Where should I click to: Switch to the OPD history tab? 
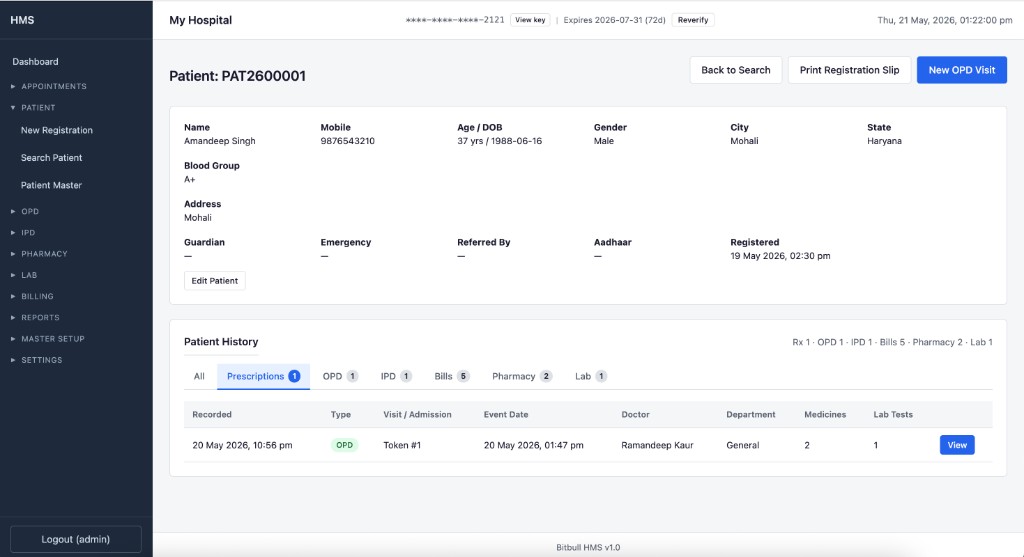click(340, 376)
